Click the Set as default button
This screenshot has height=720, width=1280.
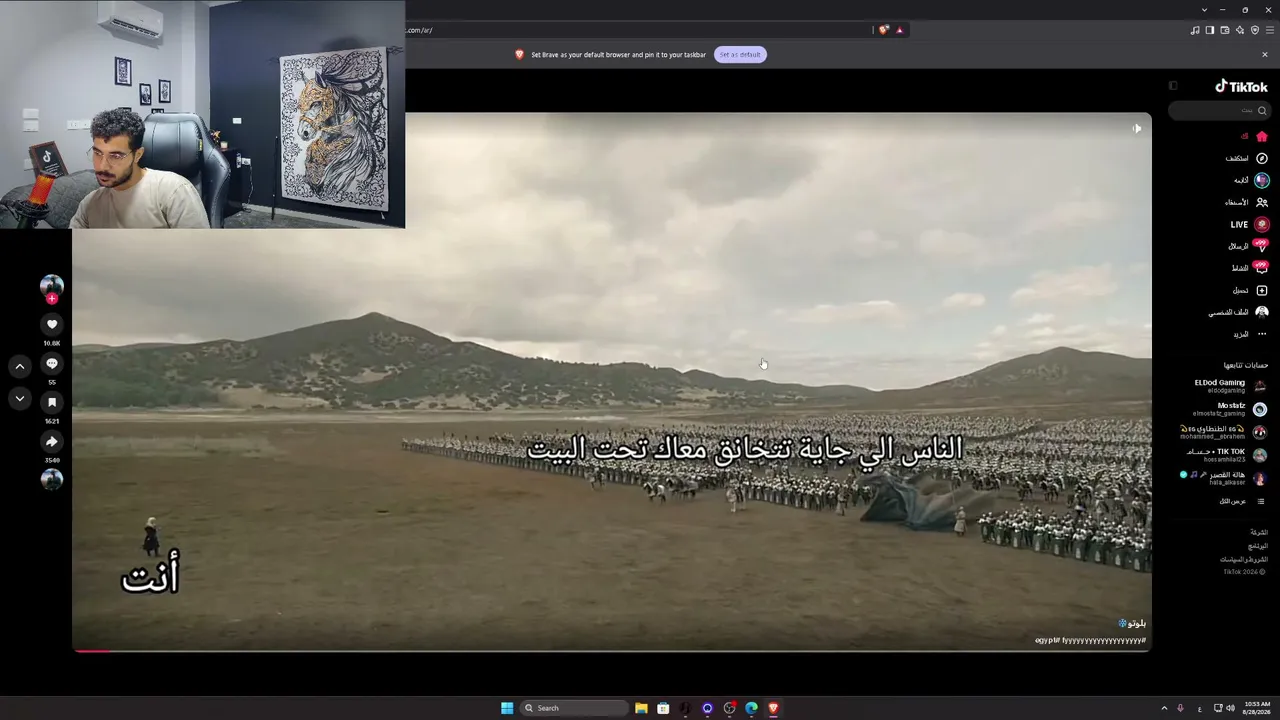pyautogui.click(x=740, y=54)
